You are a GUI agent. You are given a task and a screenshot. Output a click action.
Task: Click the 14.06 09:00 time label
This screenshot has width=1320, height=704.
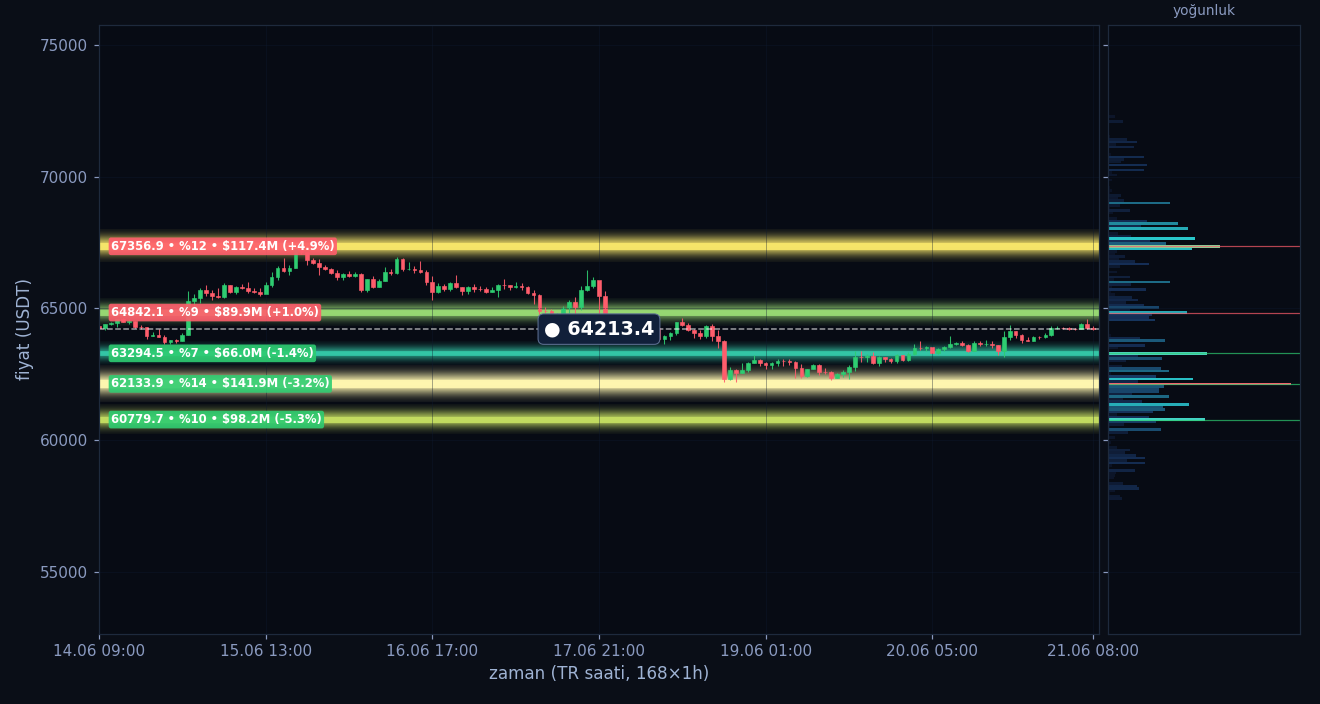pyautogui.click(x=99, y=651)
